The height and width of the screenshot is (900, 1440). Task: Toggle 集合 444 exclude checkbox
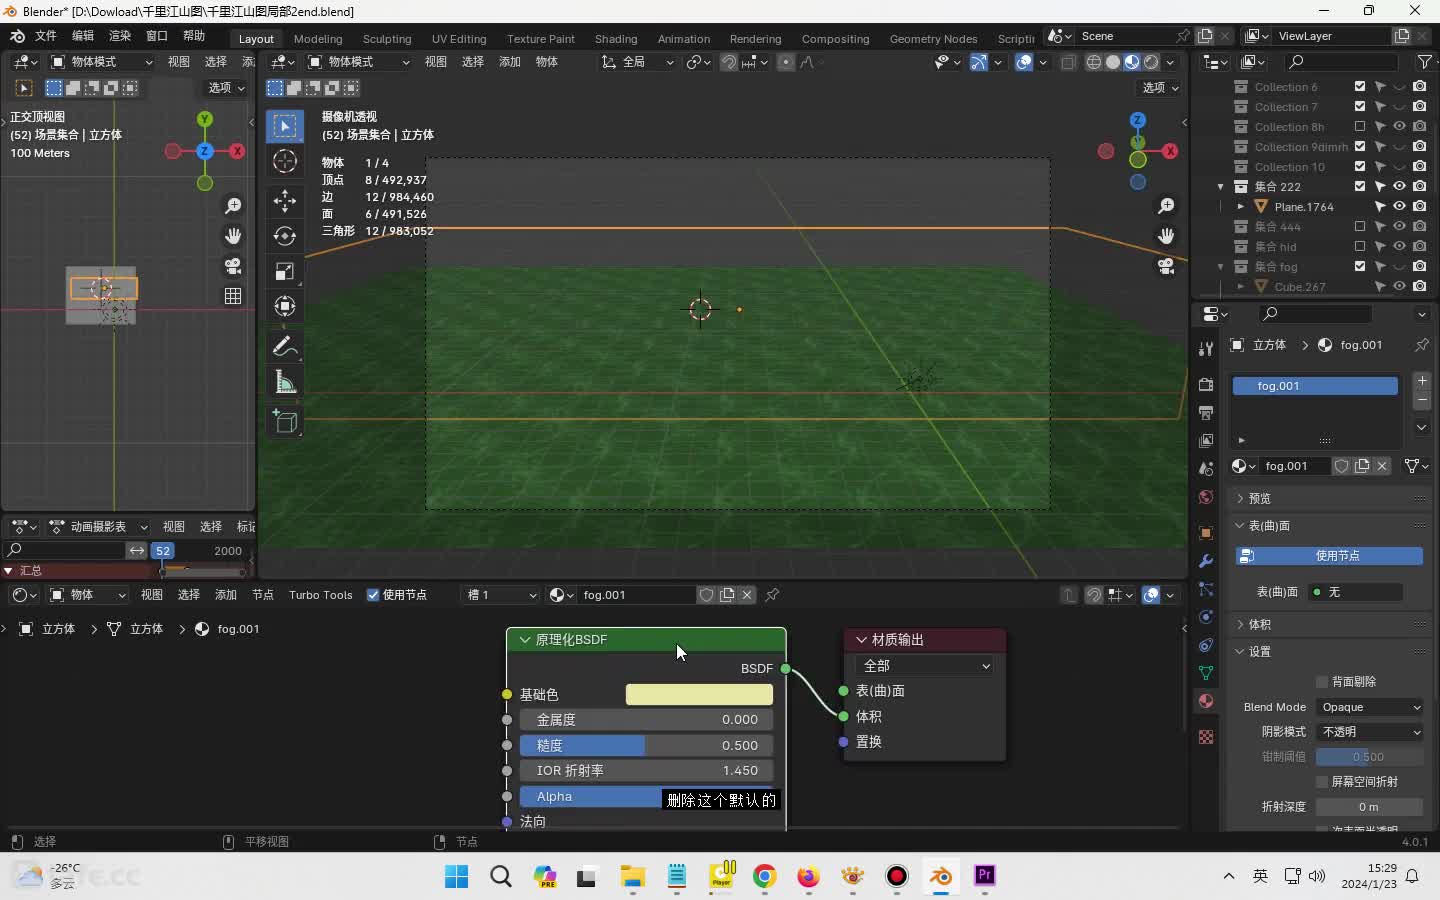(1360, 227)
